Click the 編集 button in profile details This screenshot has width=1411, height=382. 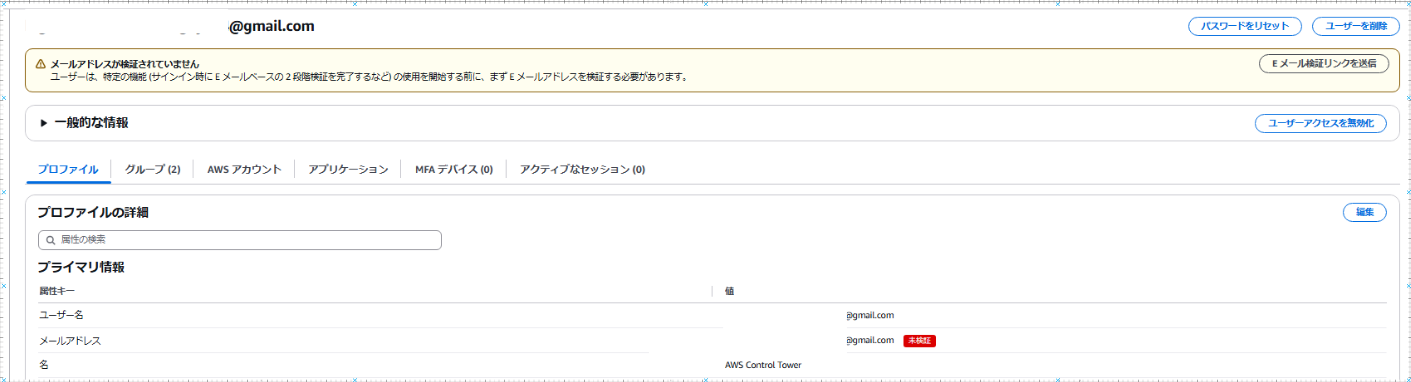click(1364, 212)
